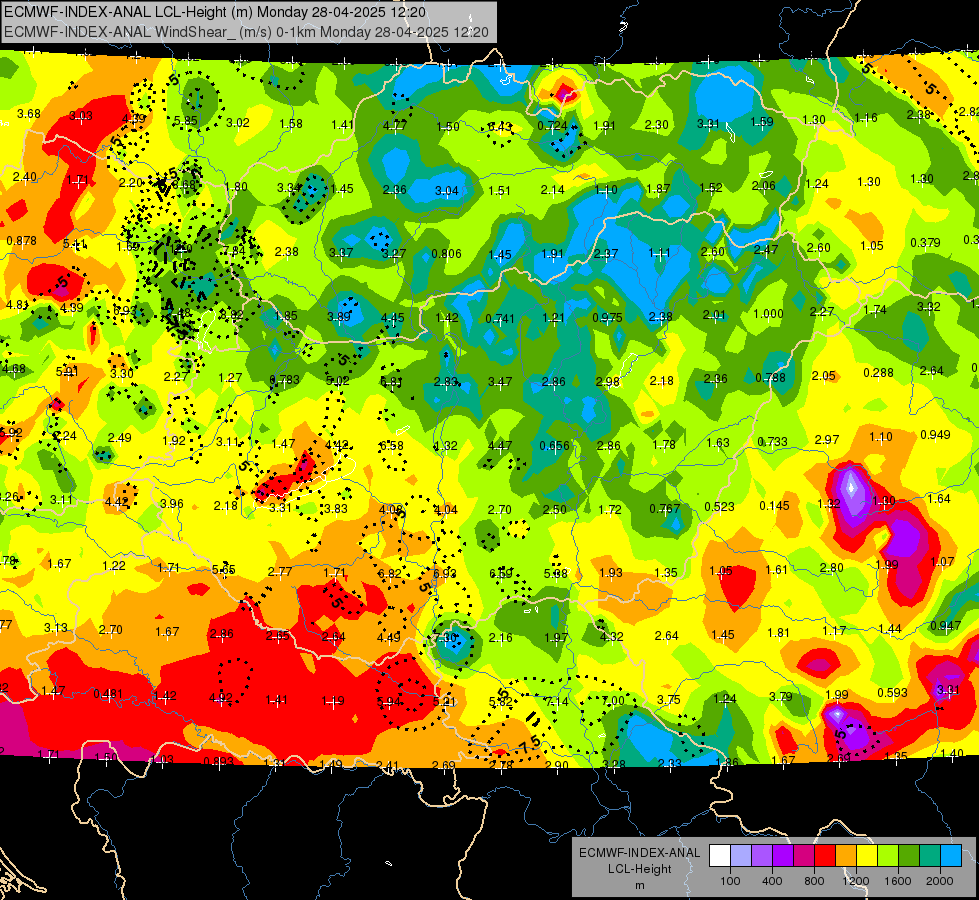Screen dimensions: 979x900
Task: Click the WindShear 0-1km title line
Action: click(246, 32)
